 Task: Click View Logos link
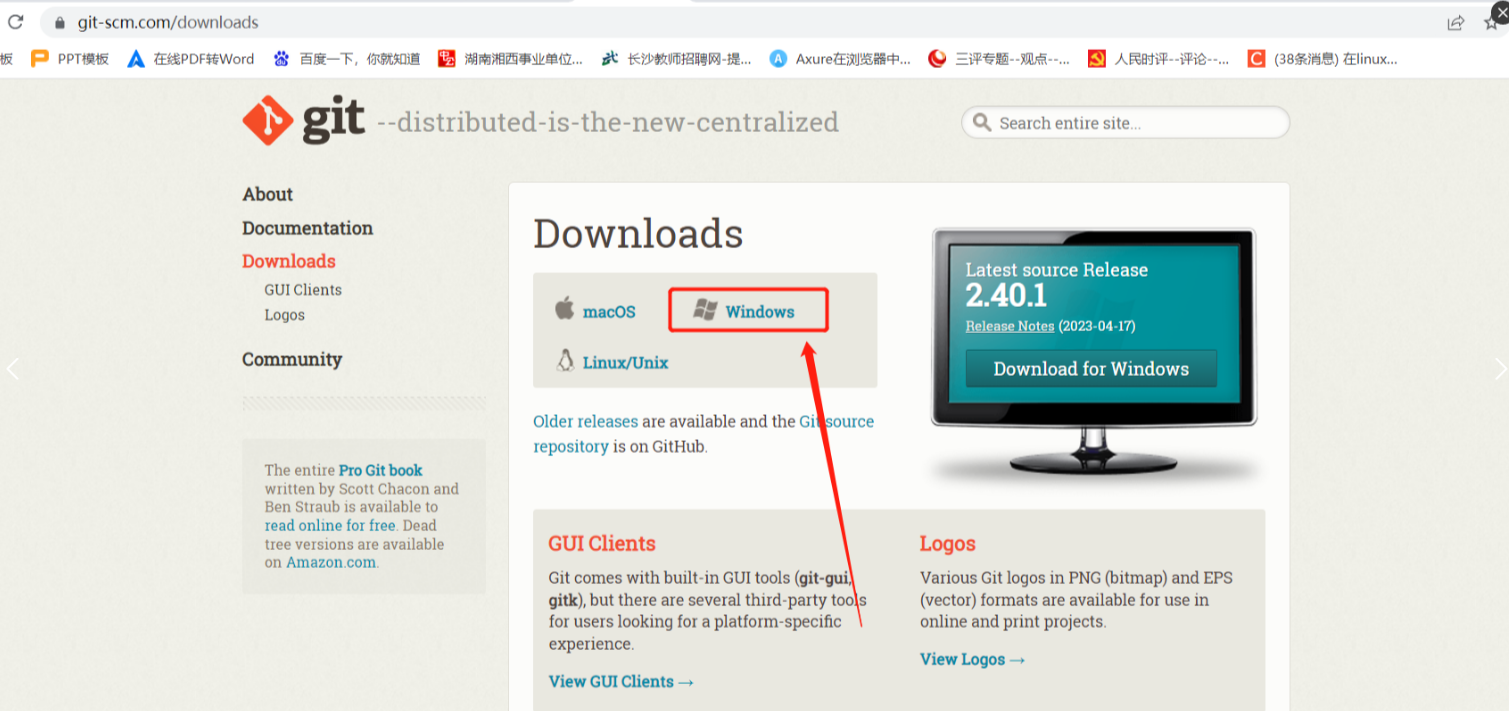tap(972, 660)
